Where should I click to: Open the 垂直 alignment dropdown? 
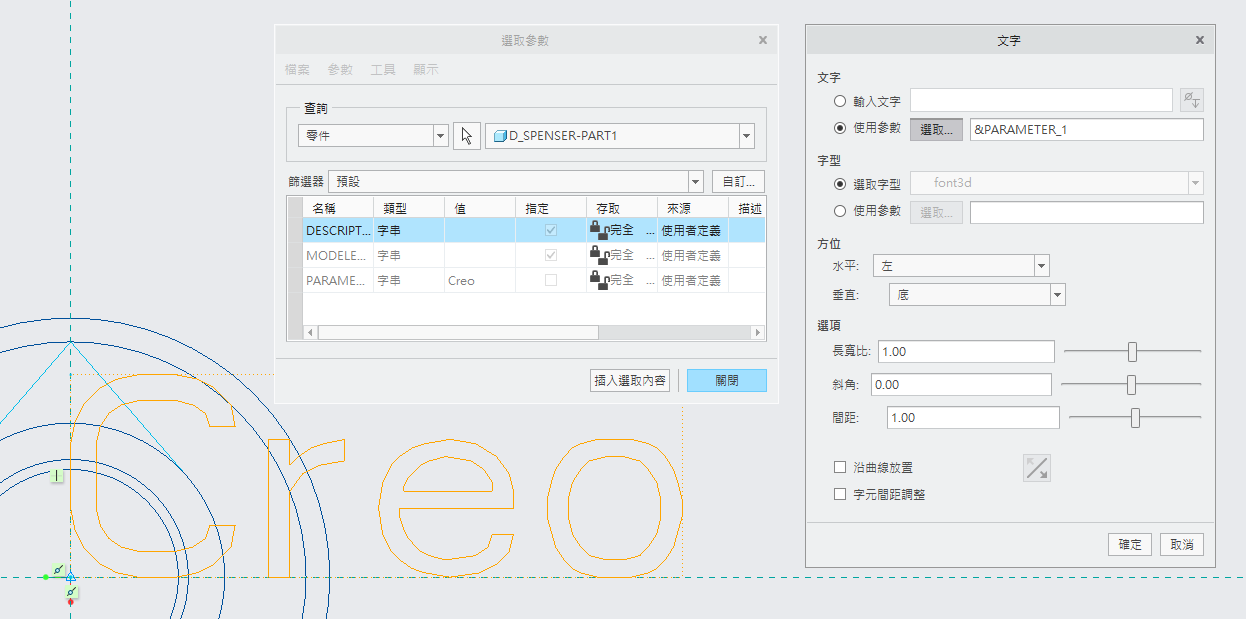tap(1057, 294)
